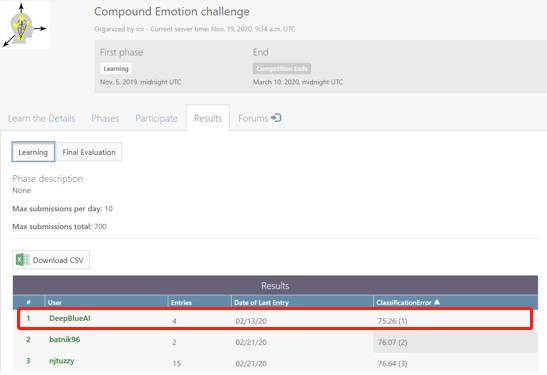The width and height of the screenshot is (547, 375).
Task: Open the Phases tab
Action: pyautogui.click(x=105, y=118)
